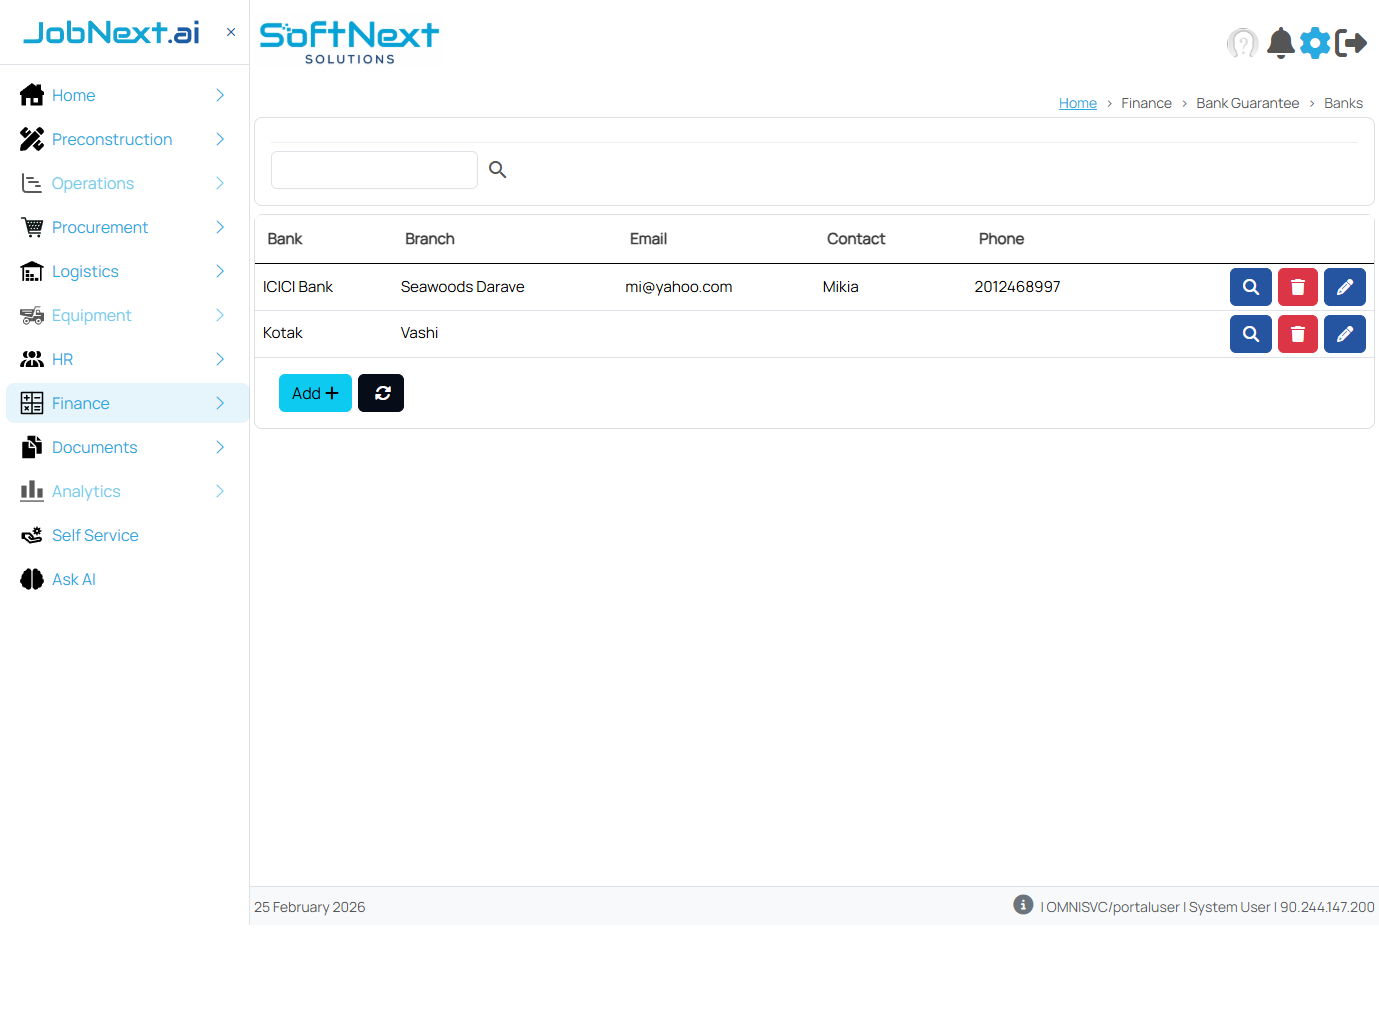Open Ask AI from sidebar
Viewport: 1379px width, 1035px height.
pyautogui.click(x=74, y=579)
